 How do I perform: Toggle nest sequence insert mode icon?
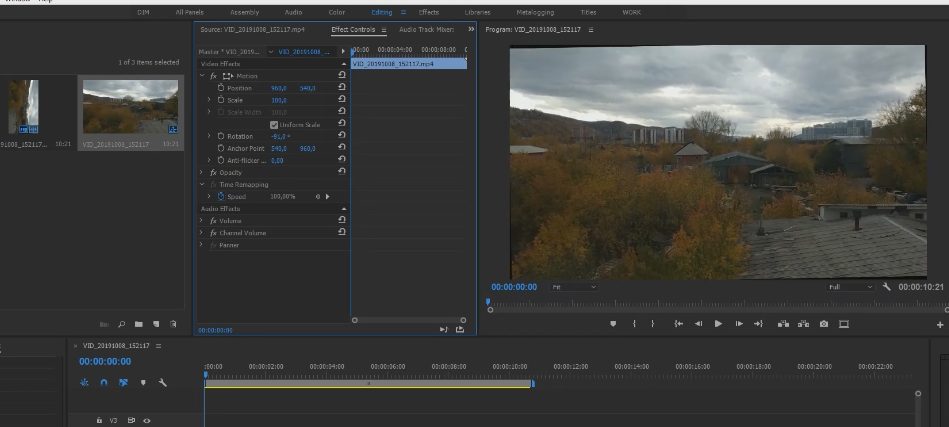coord(84,382)
